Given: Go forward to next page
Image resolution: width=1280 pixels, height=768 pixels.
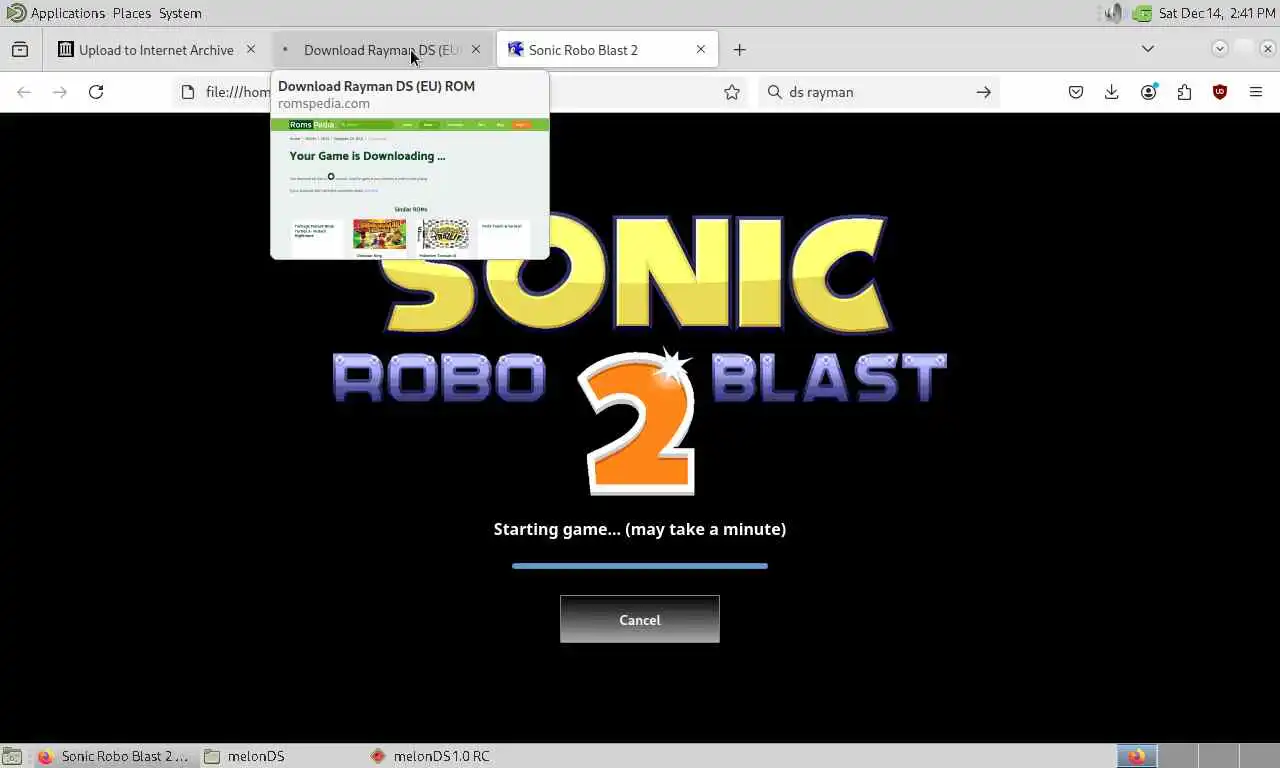Looking at the screenshot, I should [60, 92].
